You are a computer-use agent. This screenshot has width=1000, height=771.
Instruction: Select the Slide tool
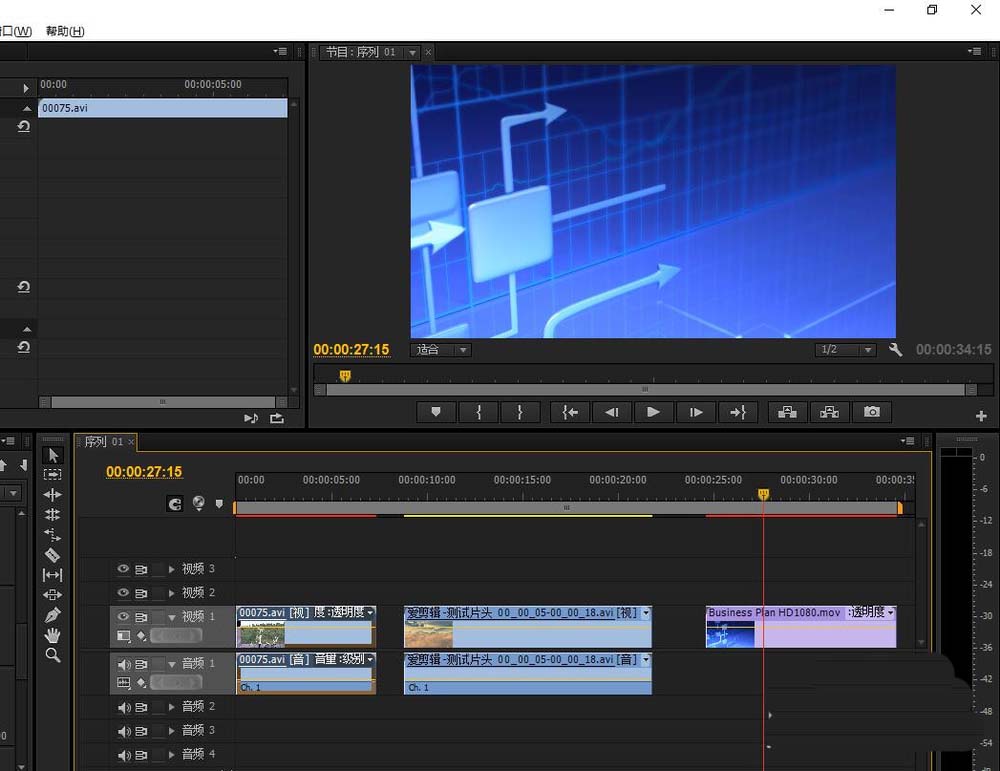point(52,594)
